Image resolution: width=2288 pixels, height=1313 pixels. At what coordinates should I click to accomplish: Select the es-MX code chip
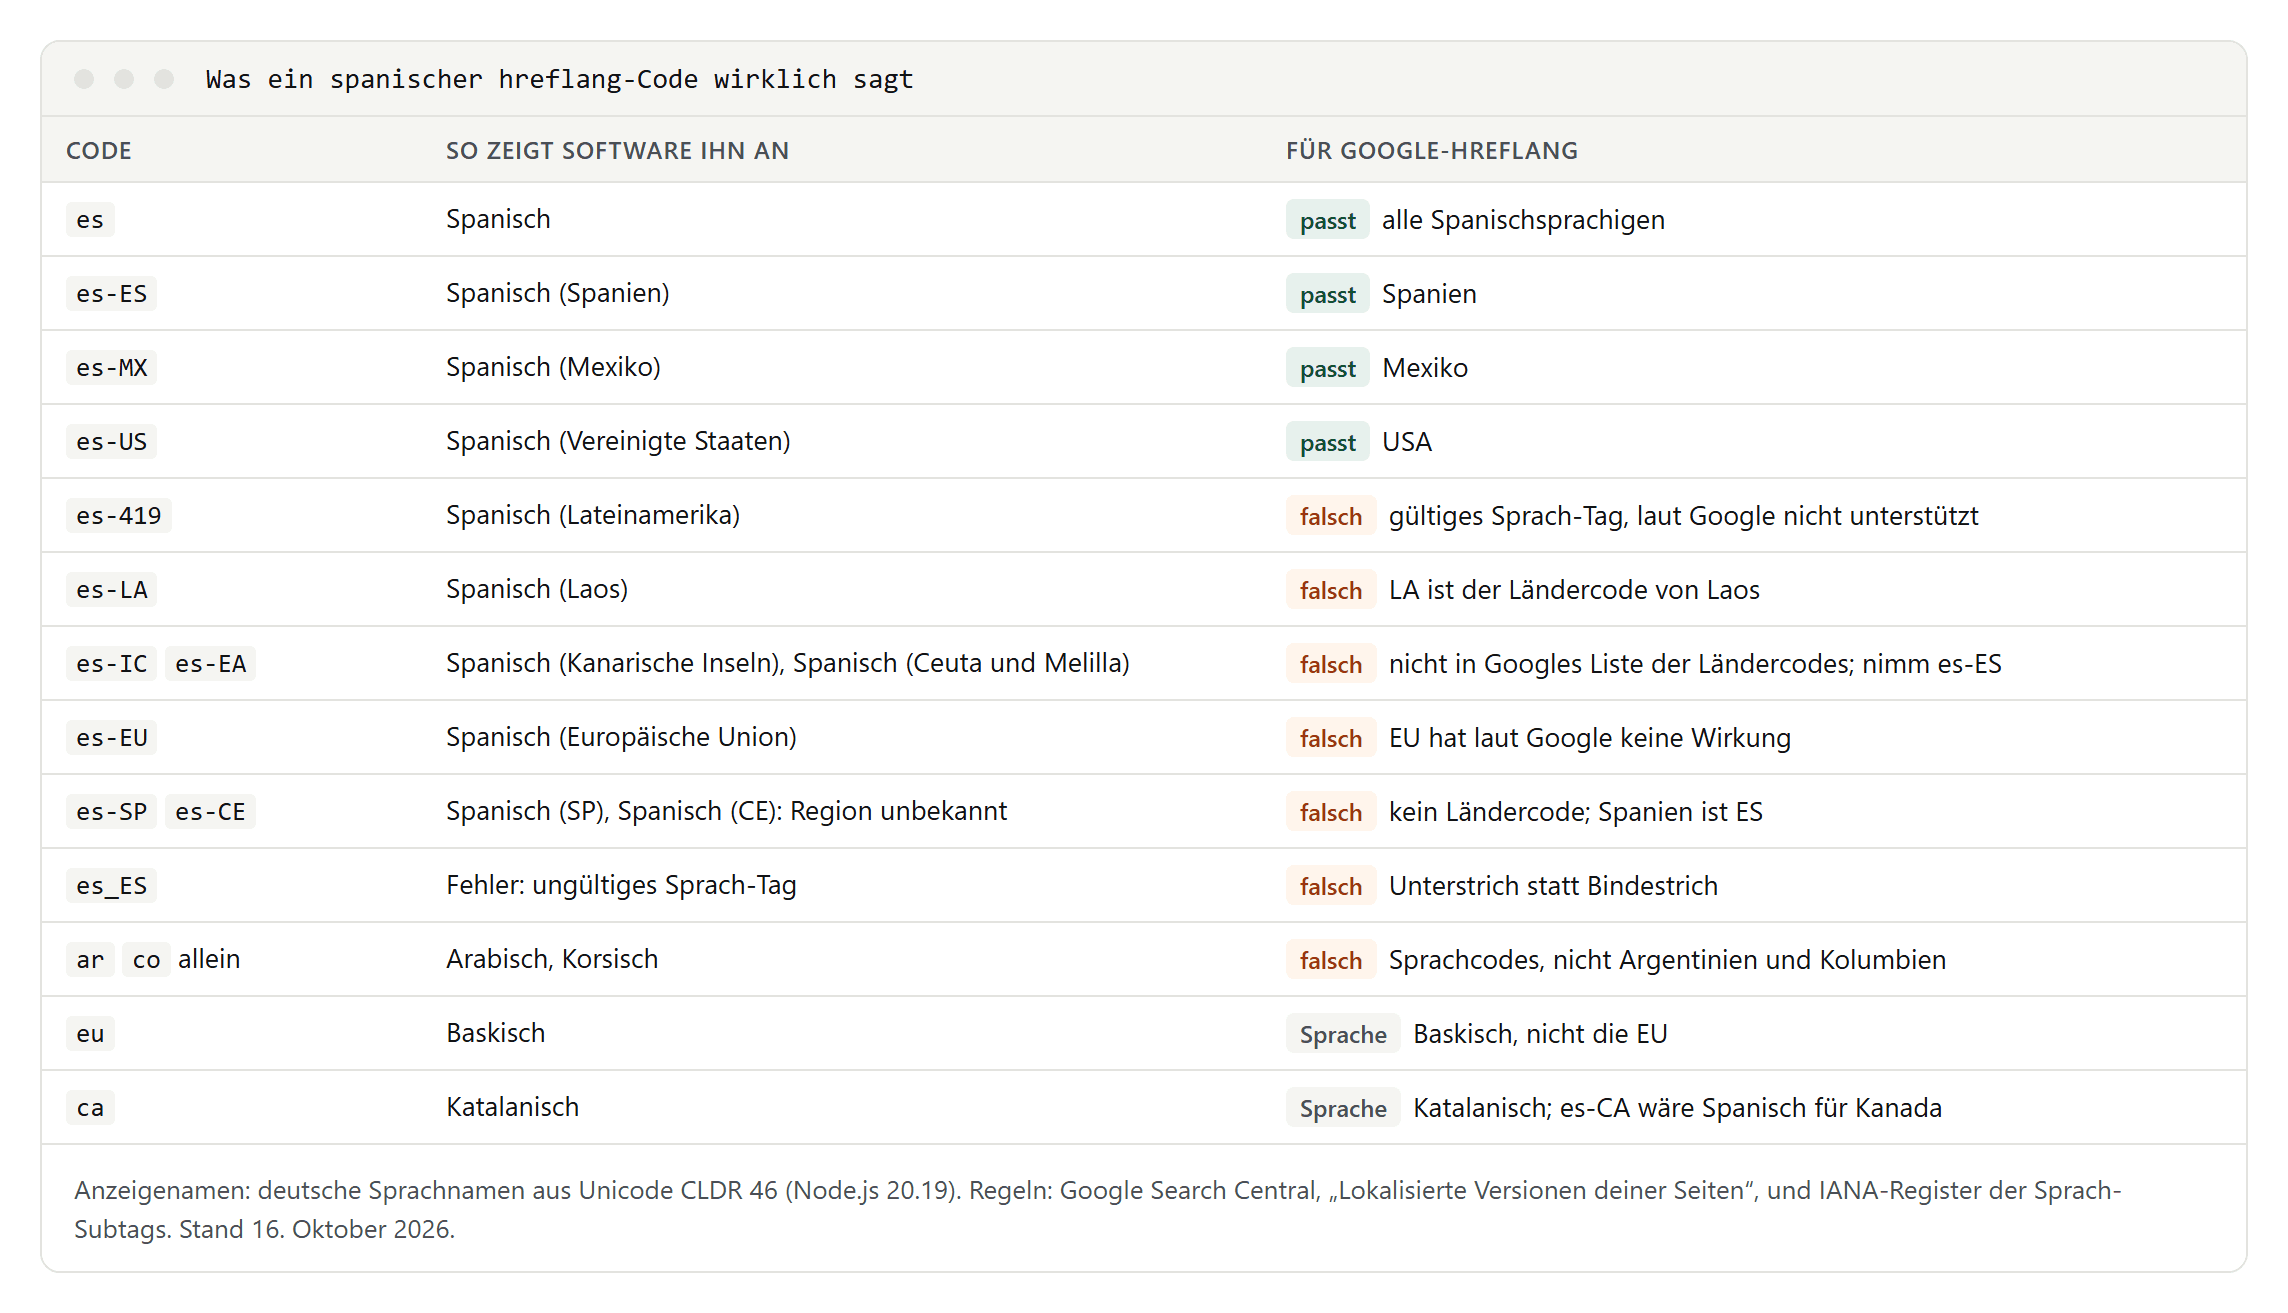pyautogui.click(x=111, y=368)
